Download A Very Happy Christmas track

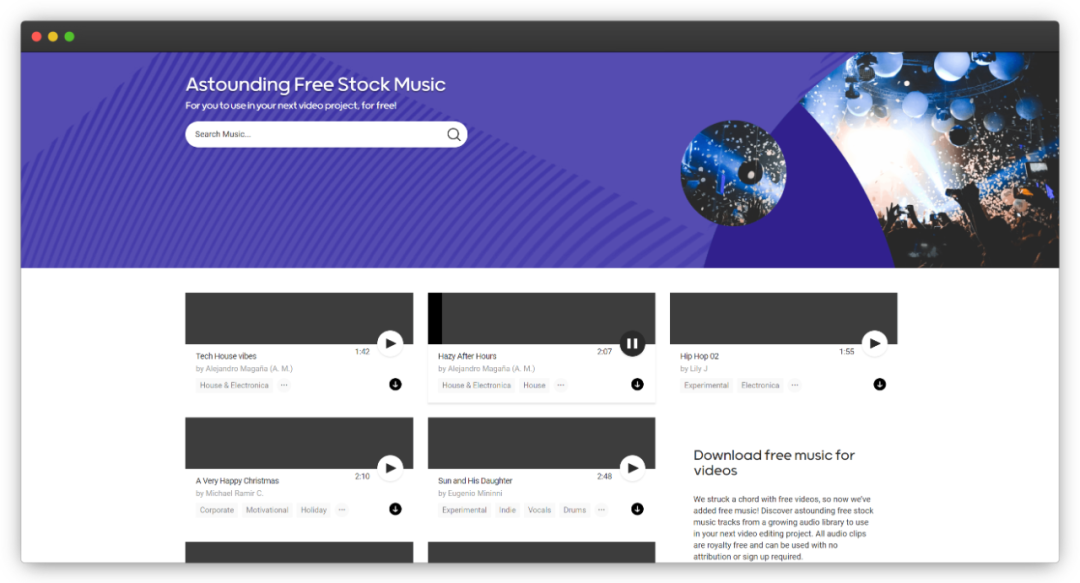[x=395, y=509]
